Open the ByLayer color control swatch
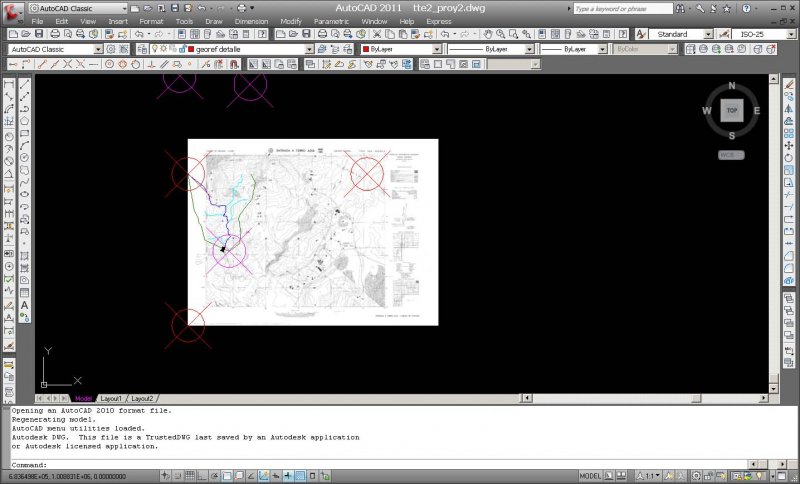Image resolution: width=800 pixels, height=484 pixels. [x=401, y=49]
